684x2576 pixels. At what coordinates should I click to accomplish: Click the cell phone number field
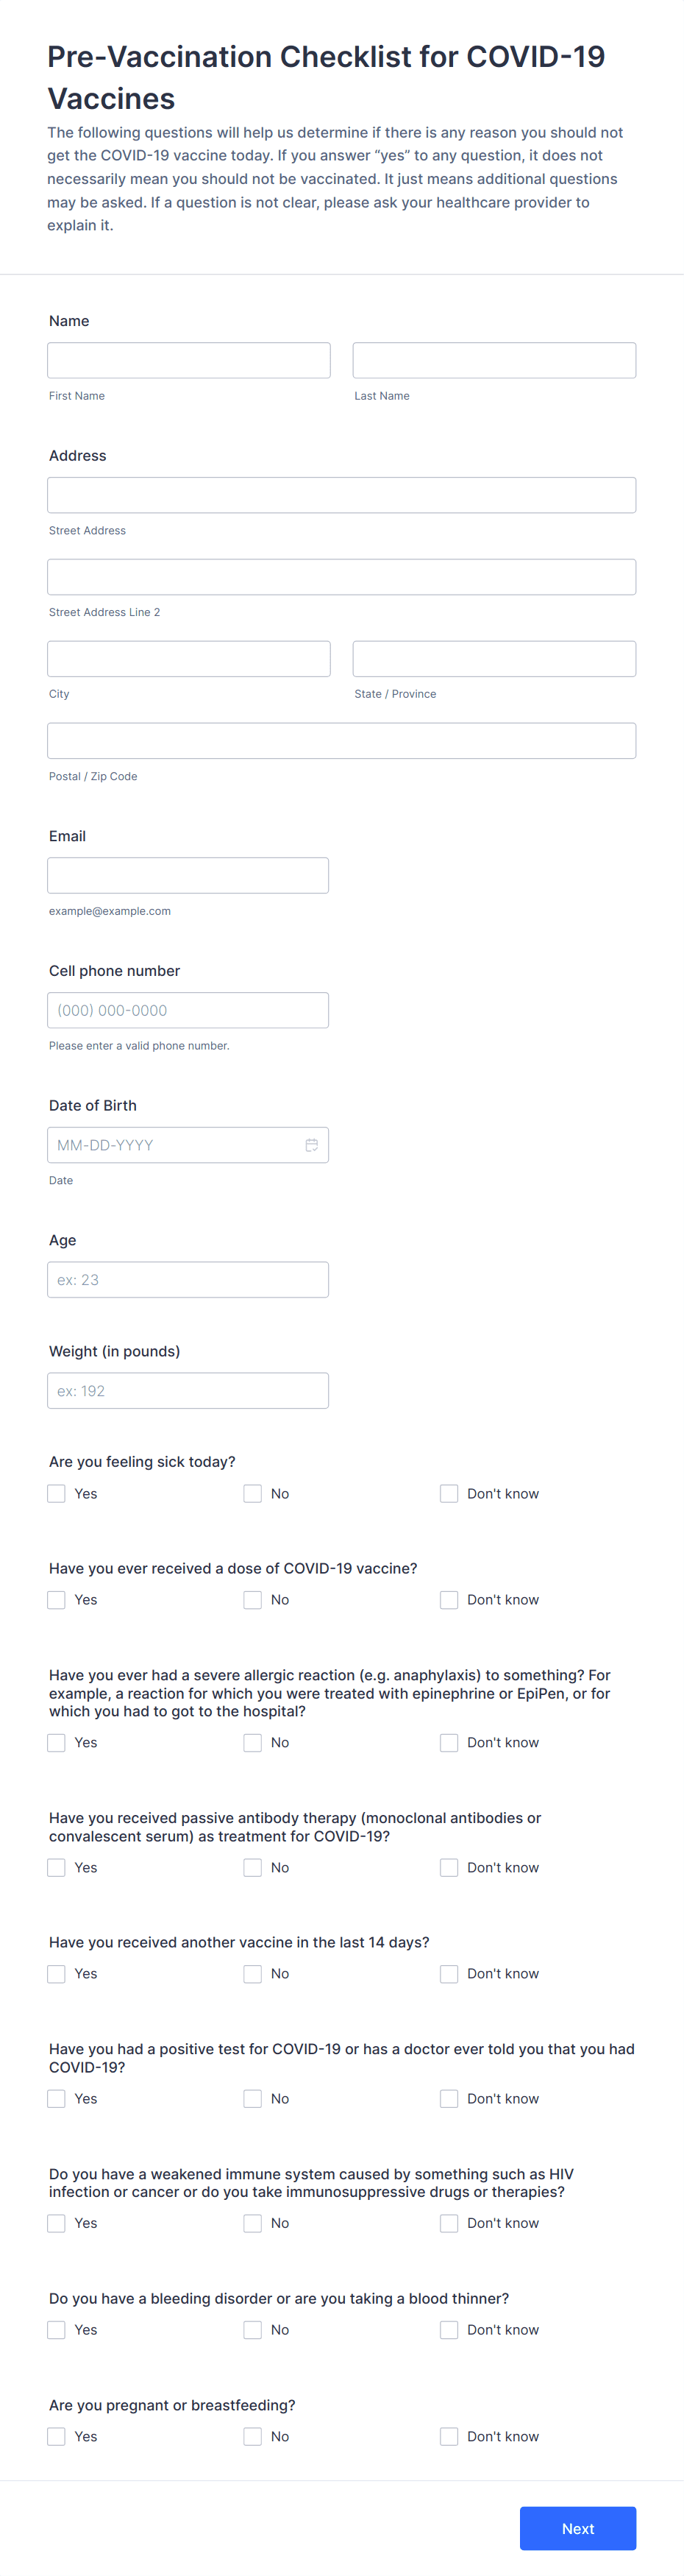(188, 1010)
